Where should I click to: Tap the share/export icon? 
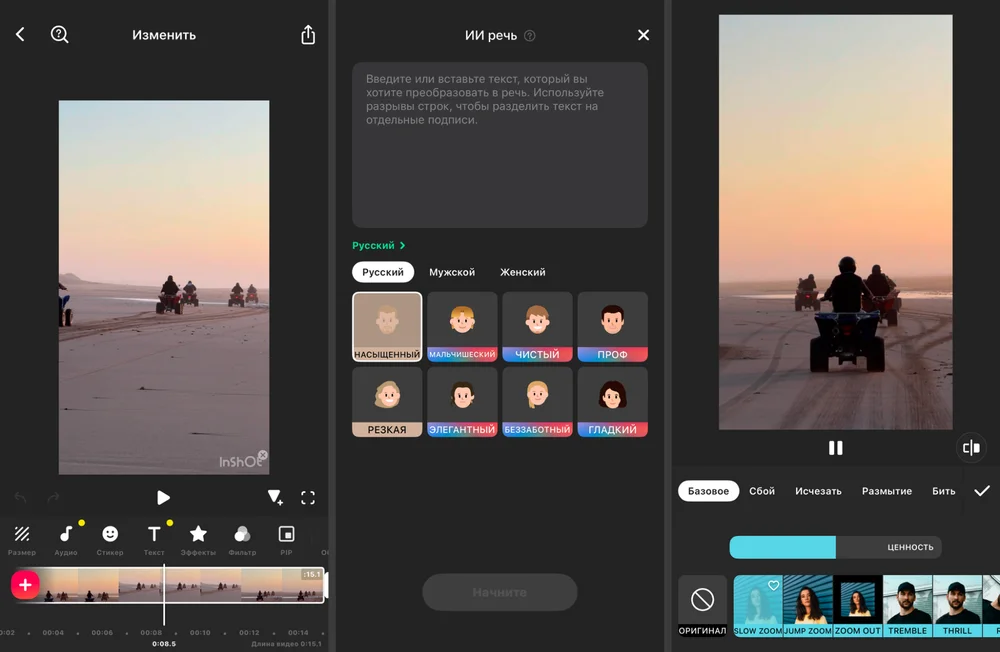point(308,35)
